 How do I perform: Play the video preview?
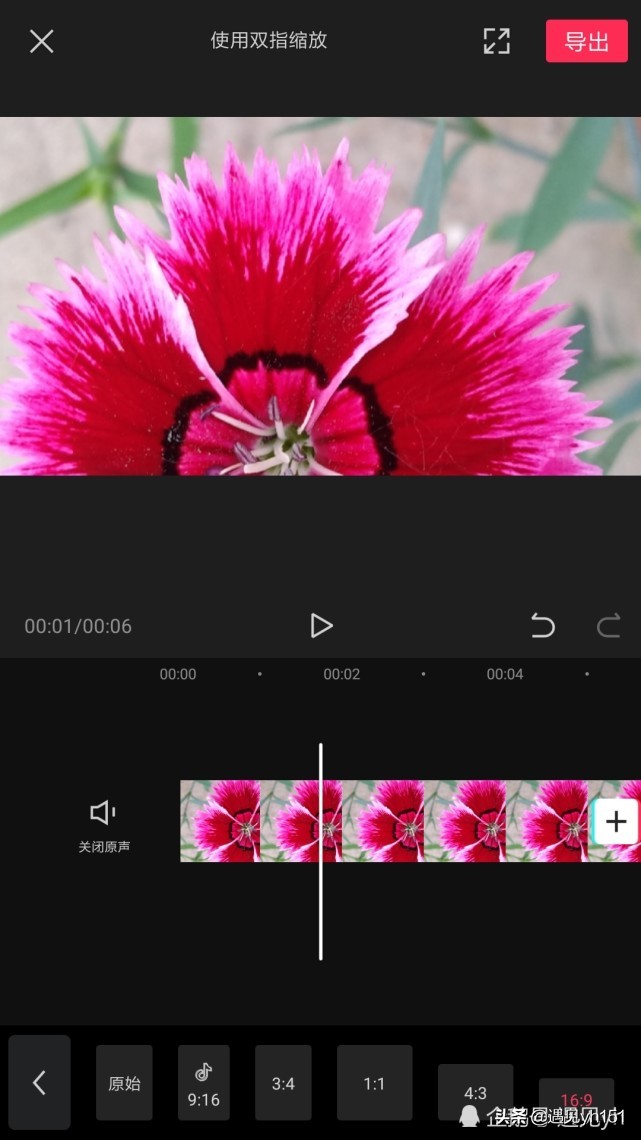click(x=320, y=625)
